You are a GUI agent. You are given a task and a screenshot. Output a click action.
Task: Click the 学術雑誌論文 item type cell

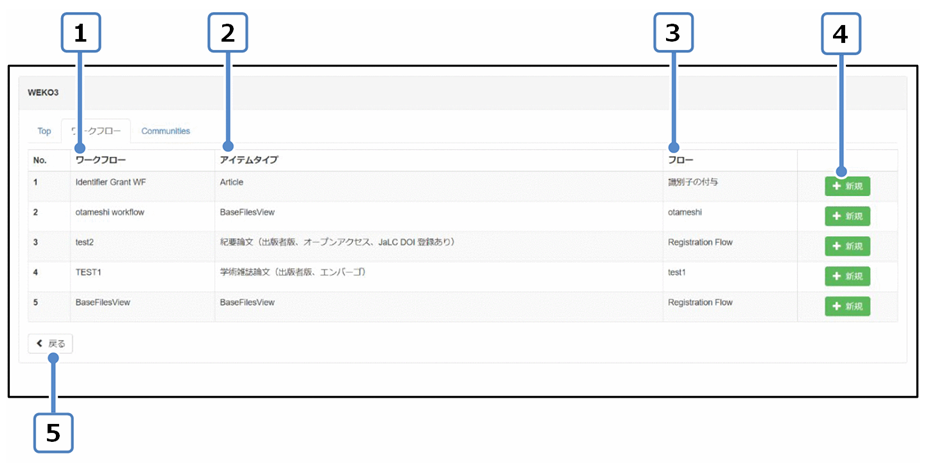click(294, 272)
